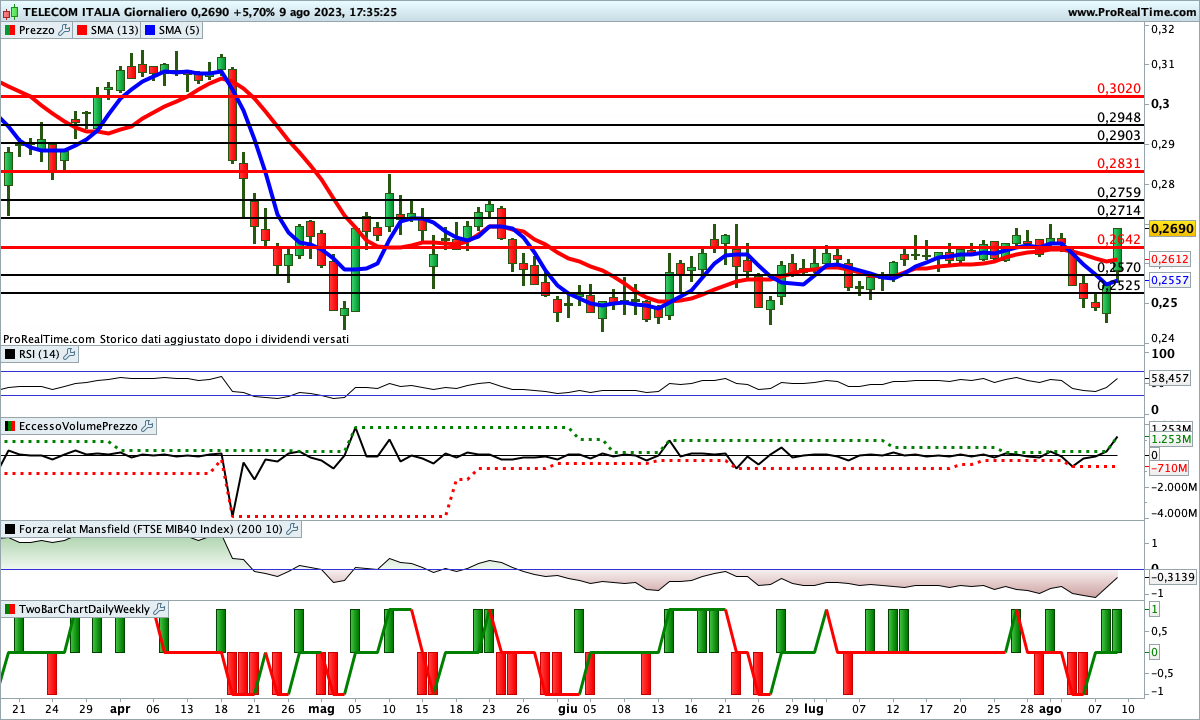Click the red -710M value tag
The height and width of the screenshot is (720, 1200).
1169,468
